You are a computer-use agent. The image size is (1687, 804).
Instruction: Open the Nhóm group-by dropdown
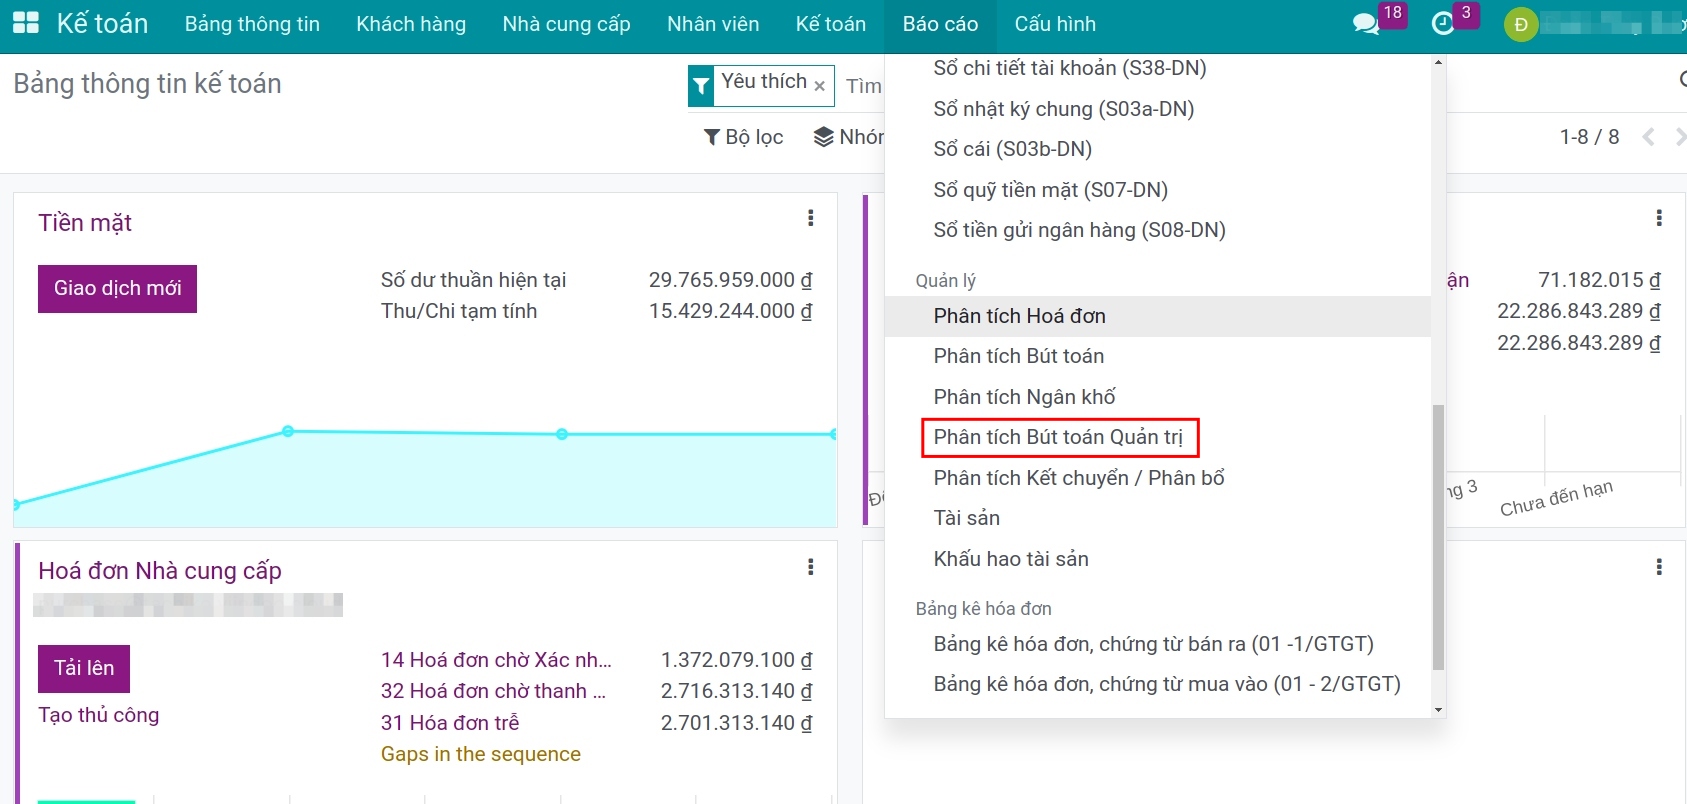849,137
